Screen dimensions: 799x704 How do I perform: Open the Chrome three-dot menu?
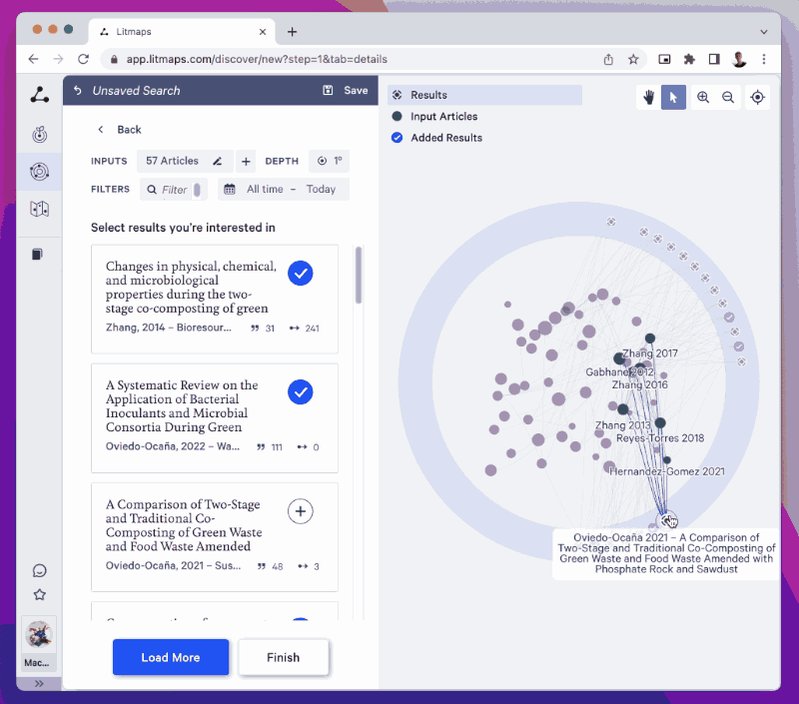pyautogui.click(x=763, y=59)
